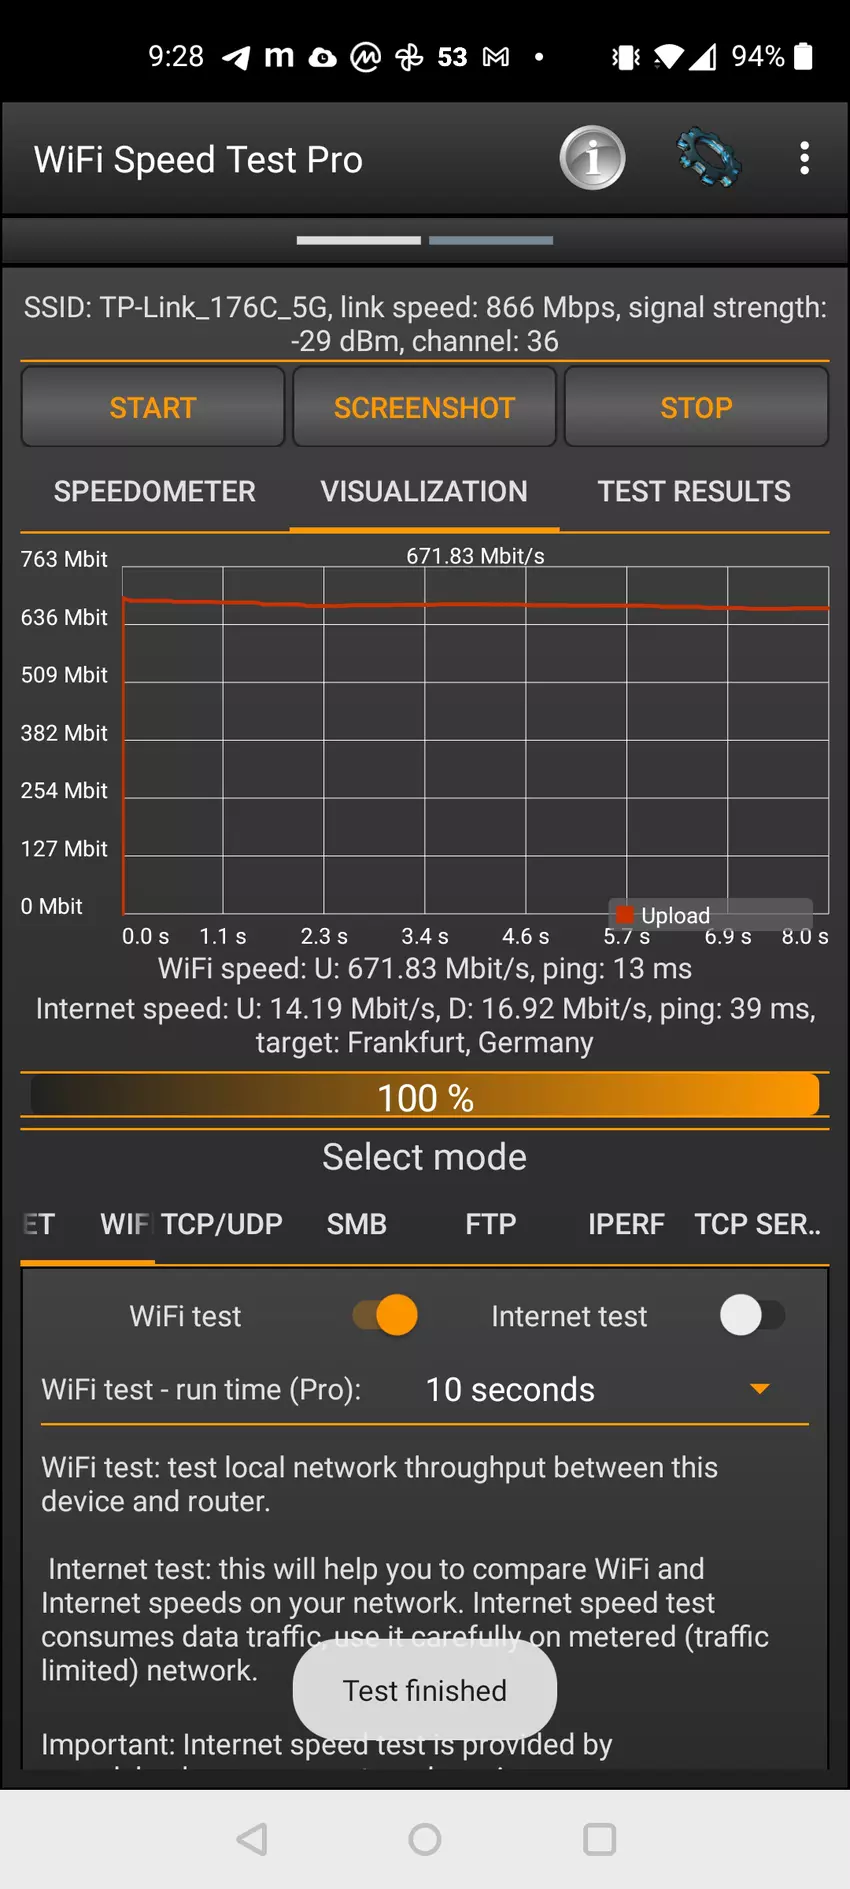Screen dimensions: 850x1889
Task: Select the SMB mode tab
Action: coord(357,1224)
